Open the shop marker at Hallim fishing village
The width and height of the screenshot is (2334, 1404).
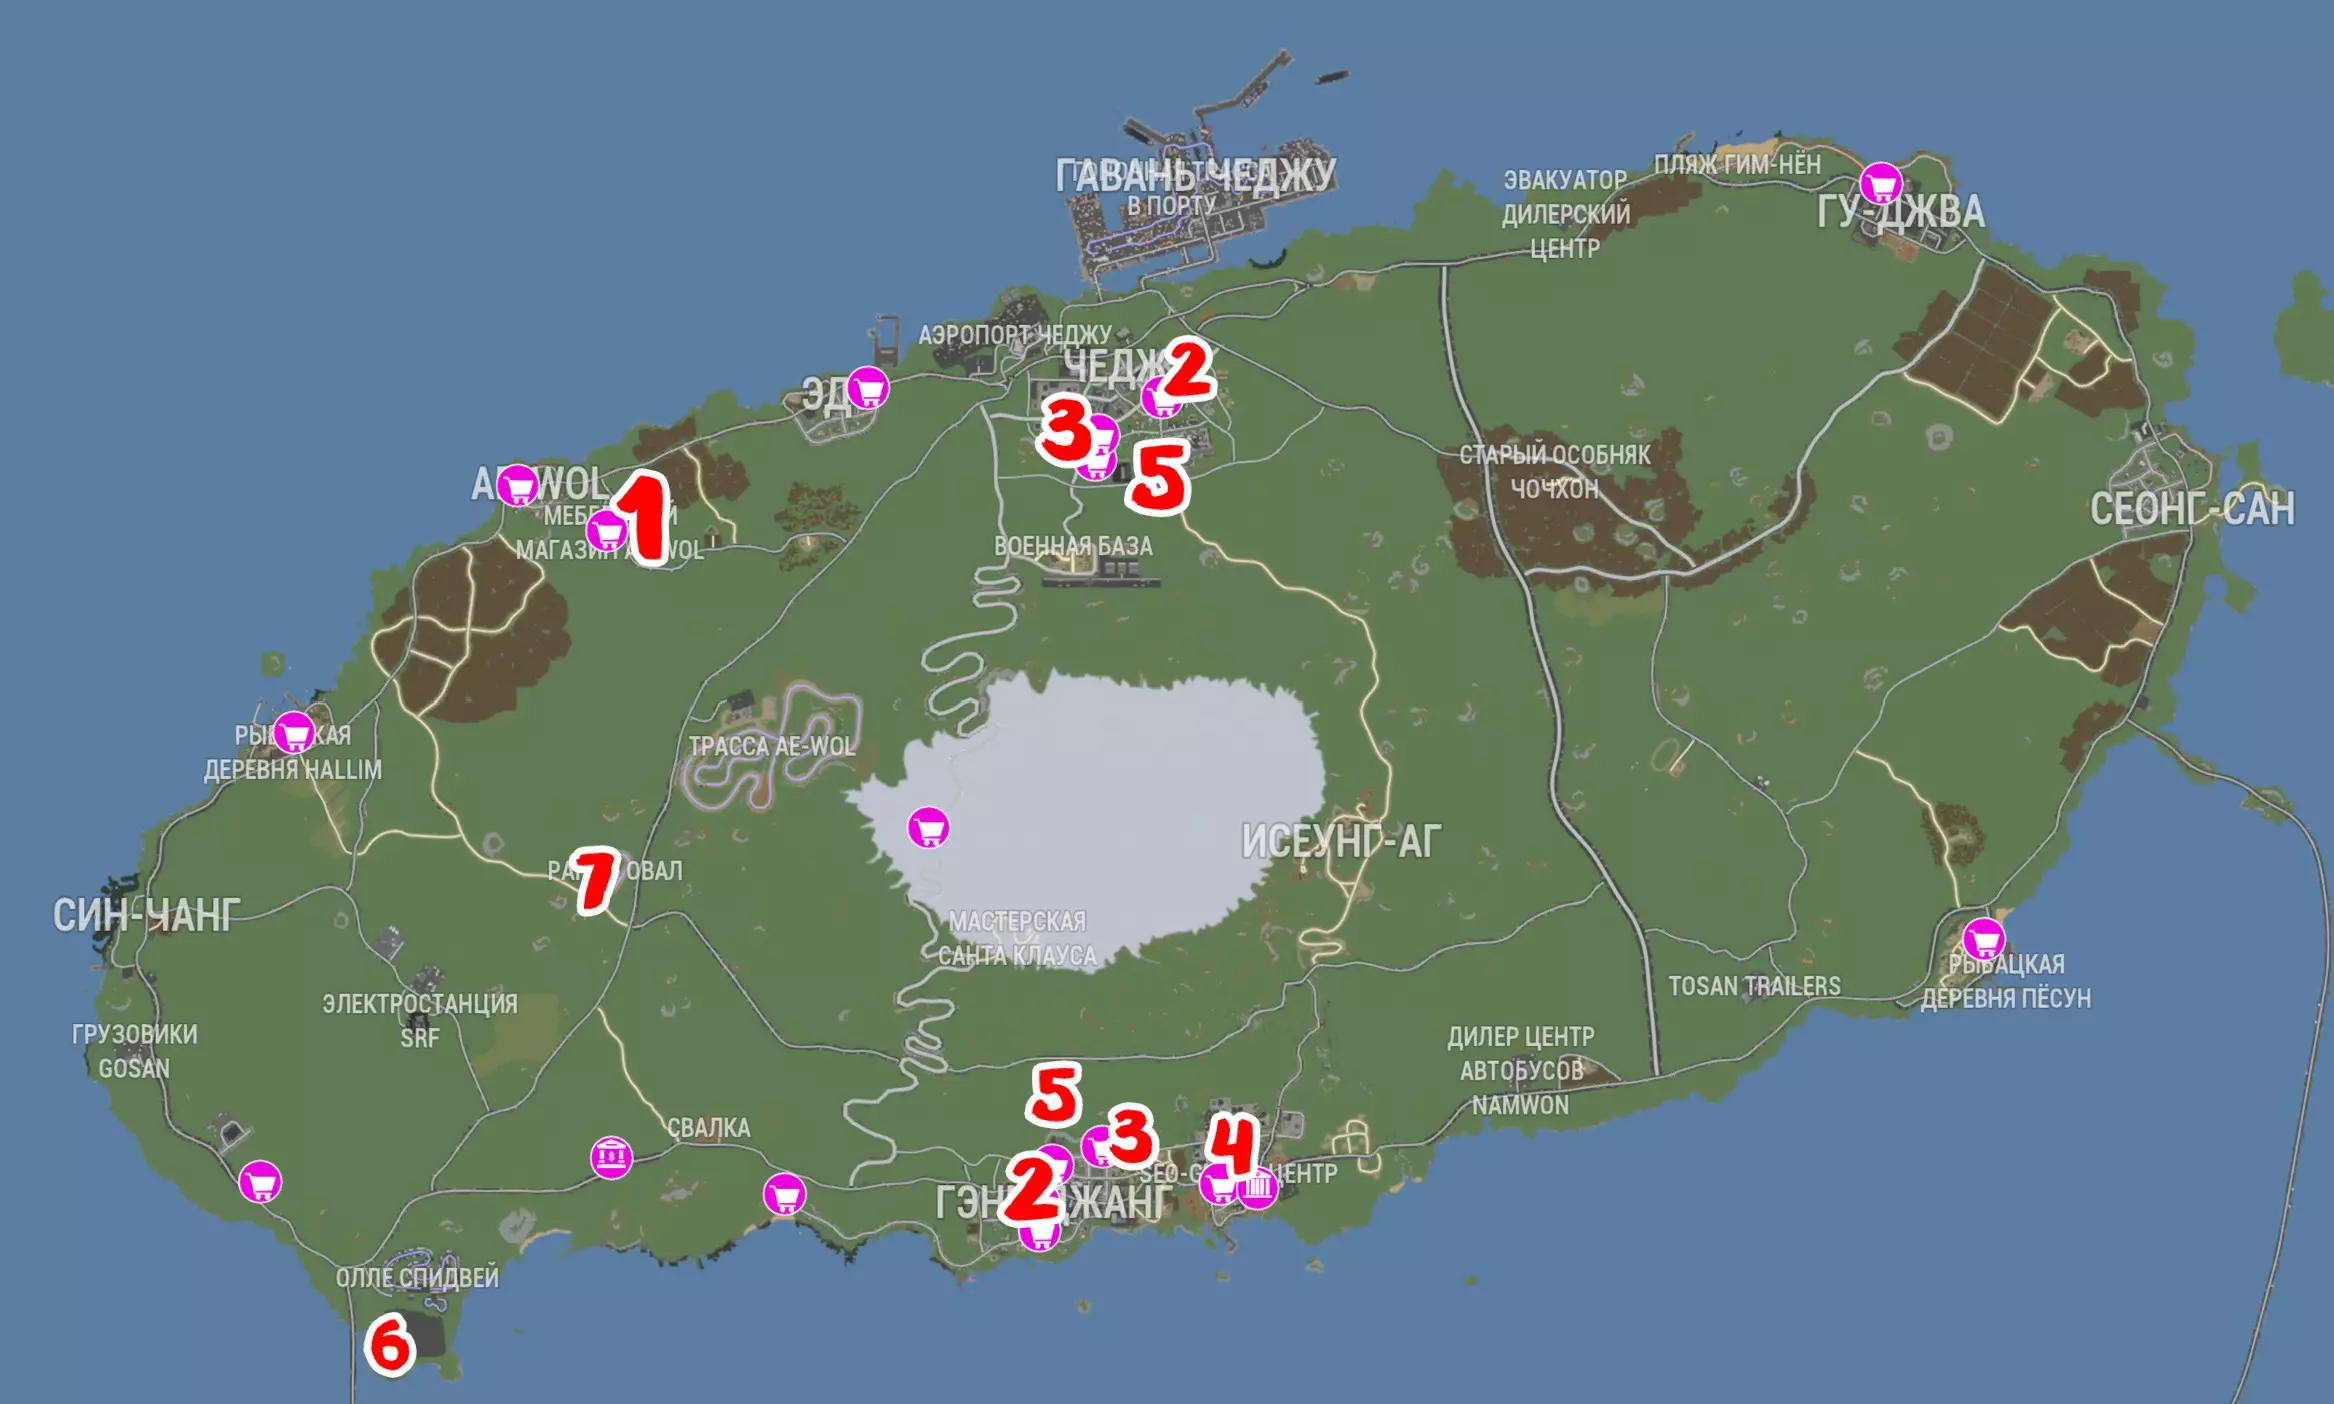(x=294, y=734)
